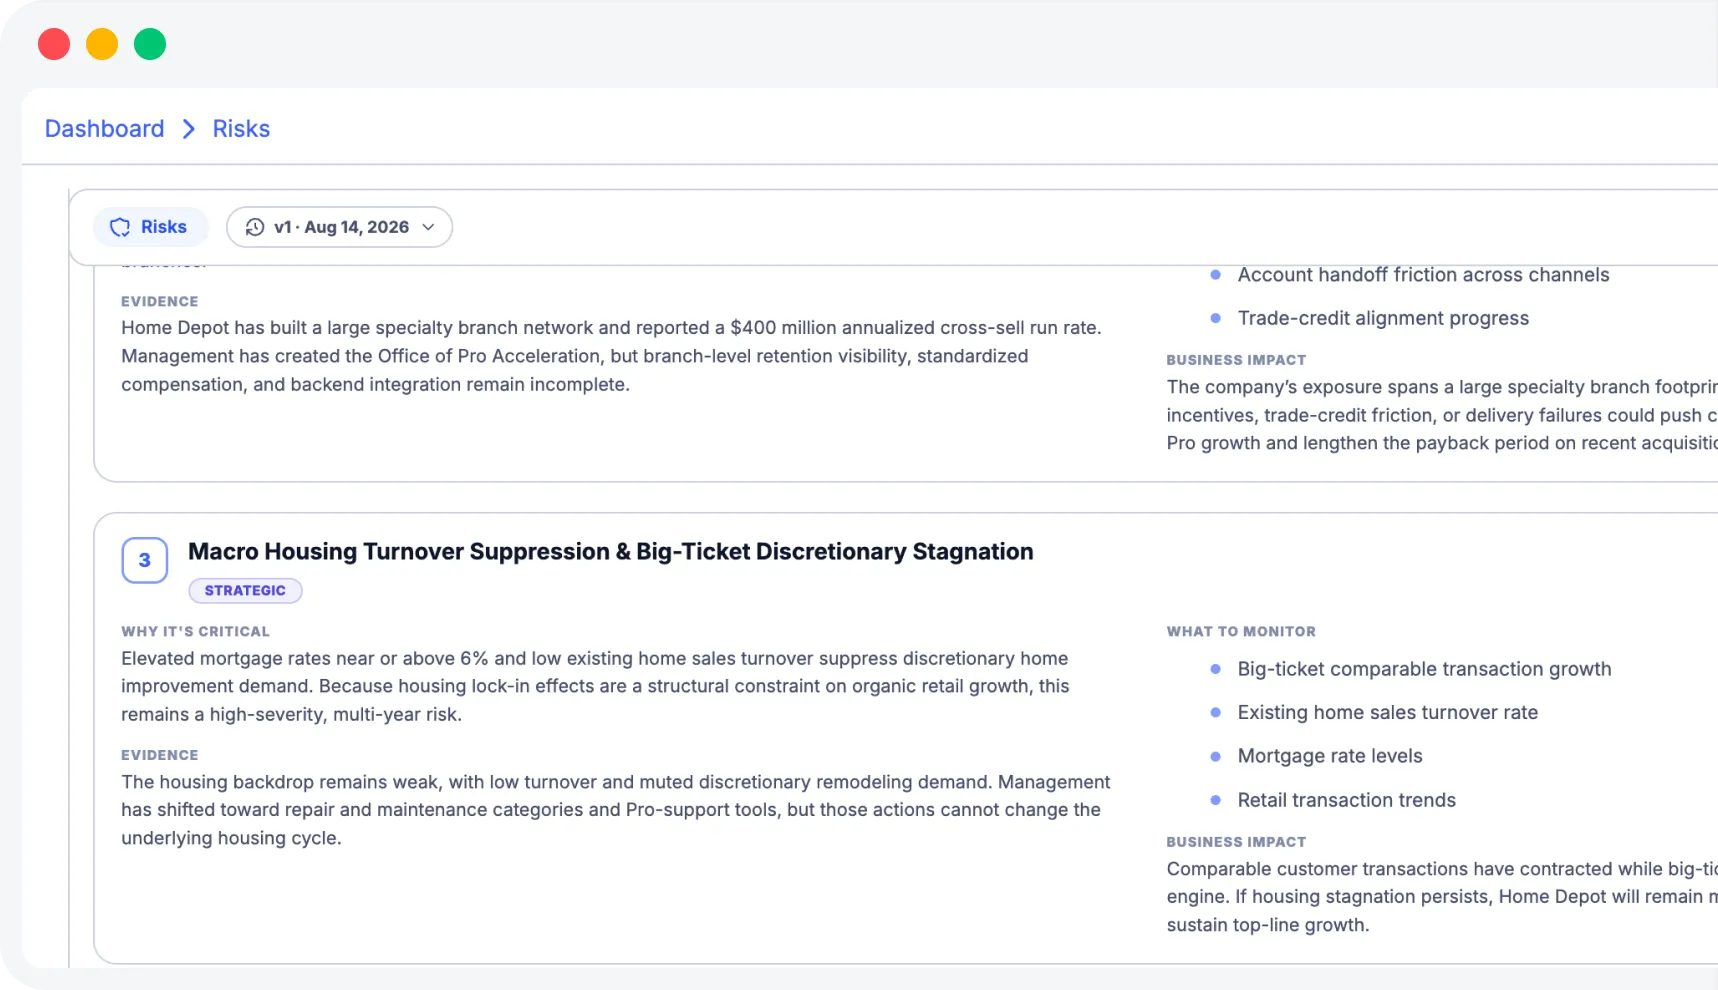Click the shield icon in Risks tab
This screenshot has height=990, width=1718.
(120, 227)
